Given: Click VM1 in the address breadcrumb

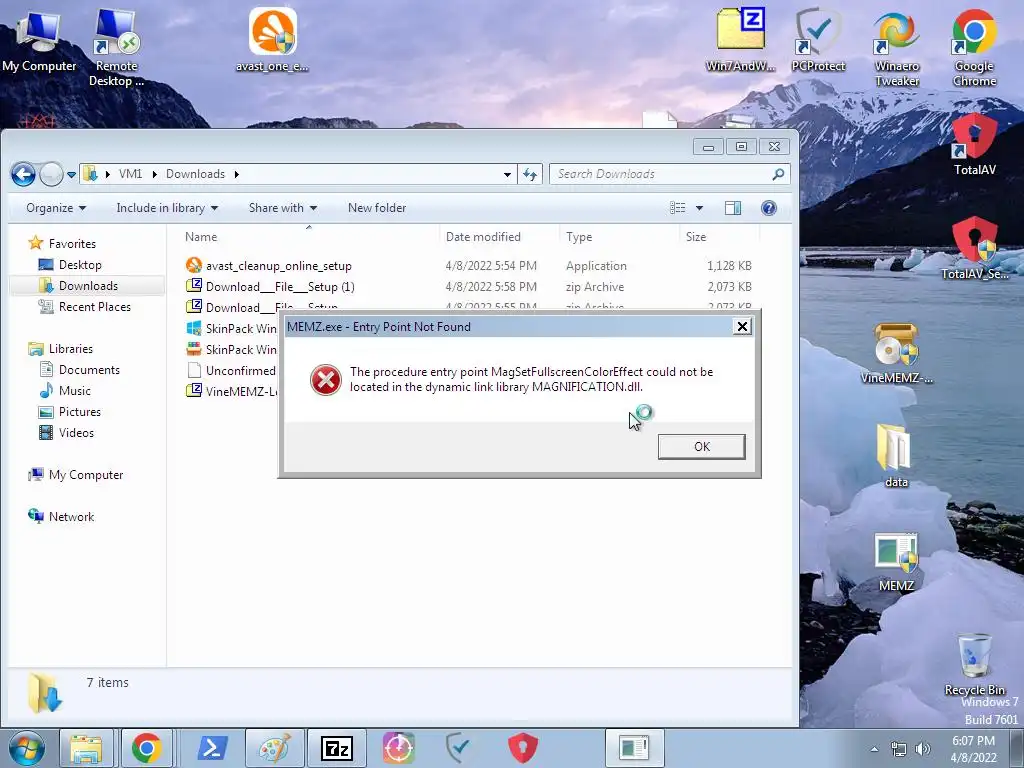Looking at the screenshot, I should (x=131, y=174).
